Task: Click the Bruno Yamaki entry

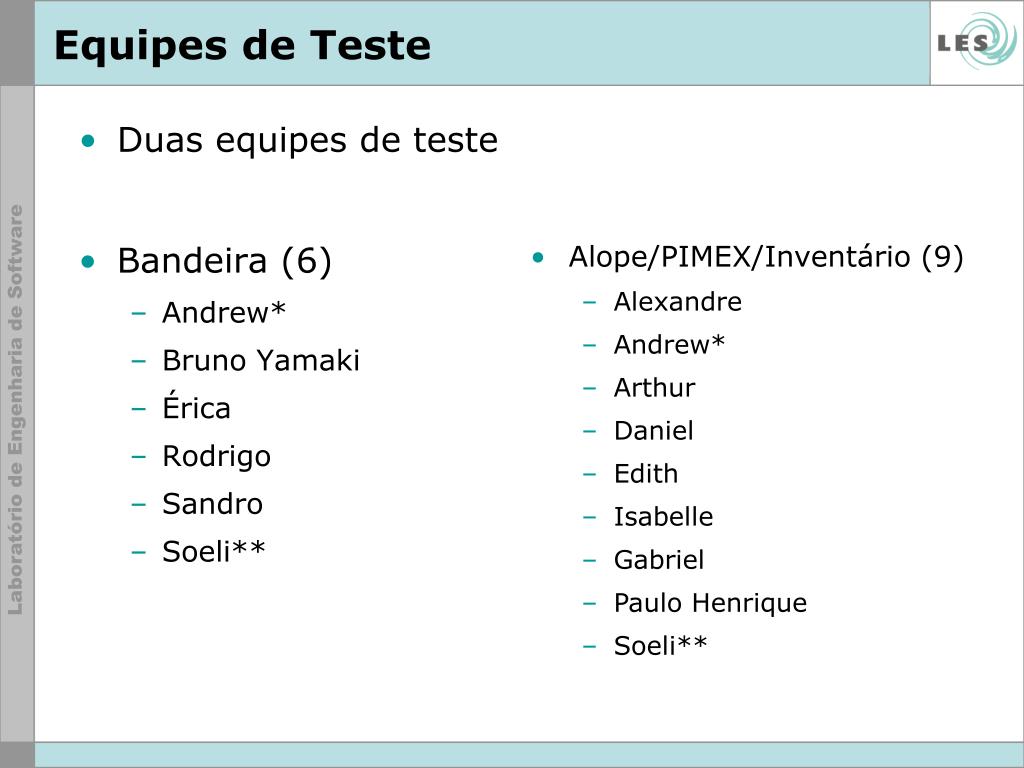Action: point(261,360)
